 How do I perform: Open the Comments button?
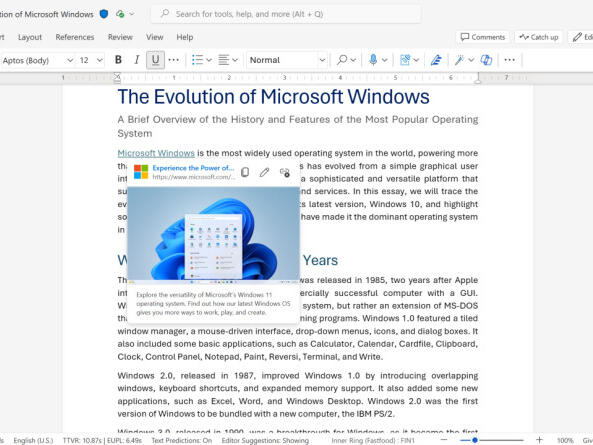(x=483, y=37)
